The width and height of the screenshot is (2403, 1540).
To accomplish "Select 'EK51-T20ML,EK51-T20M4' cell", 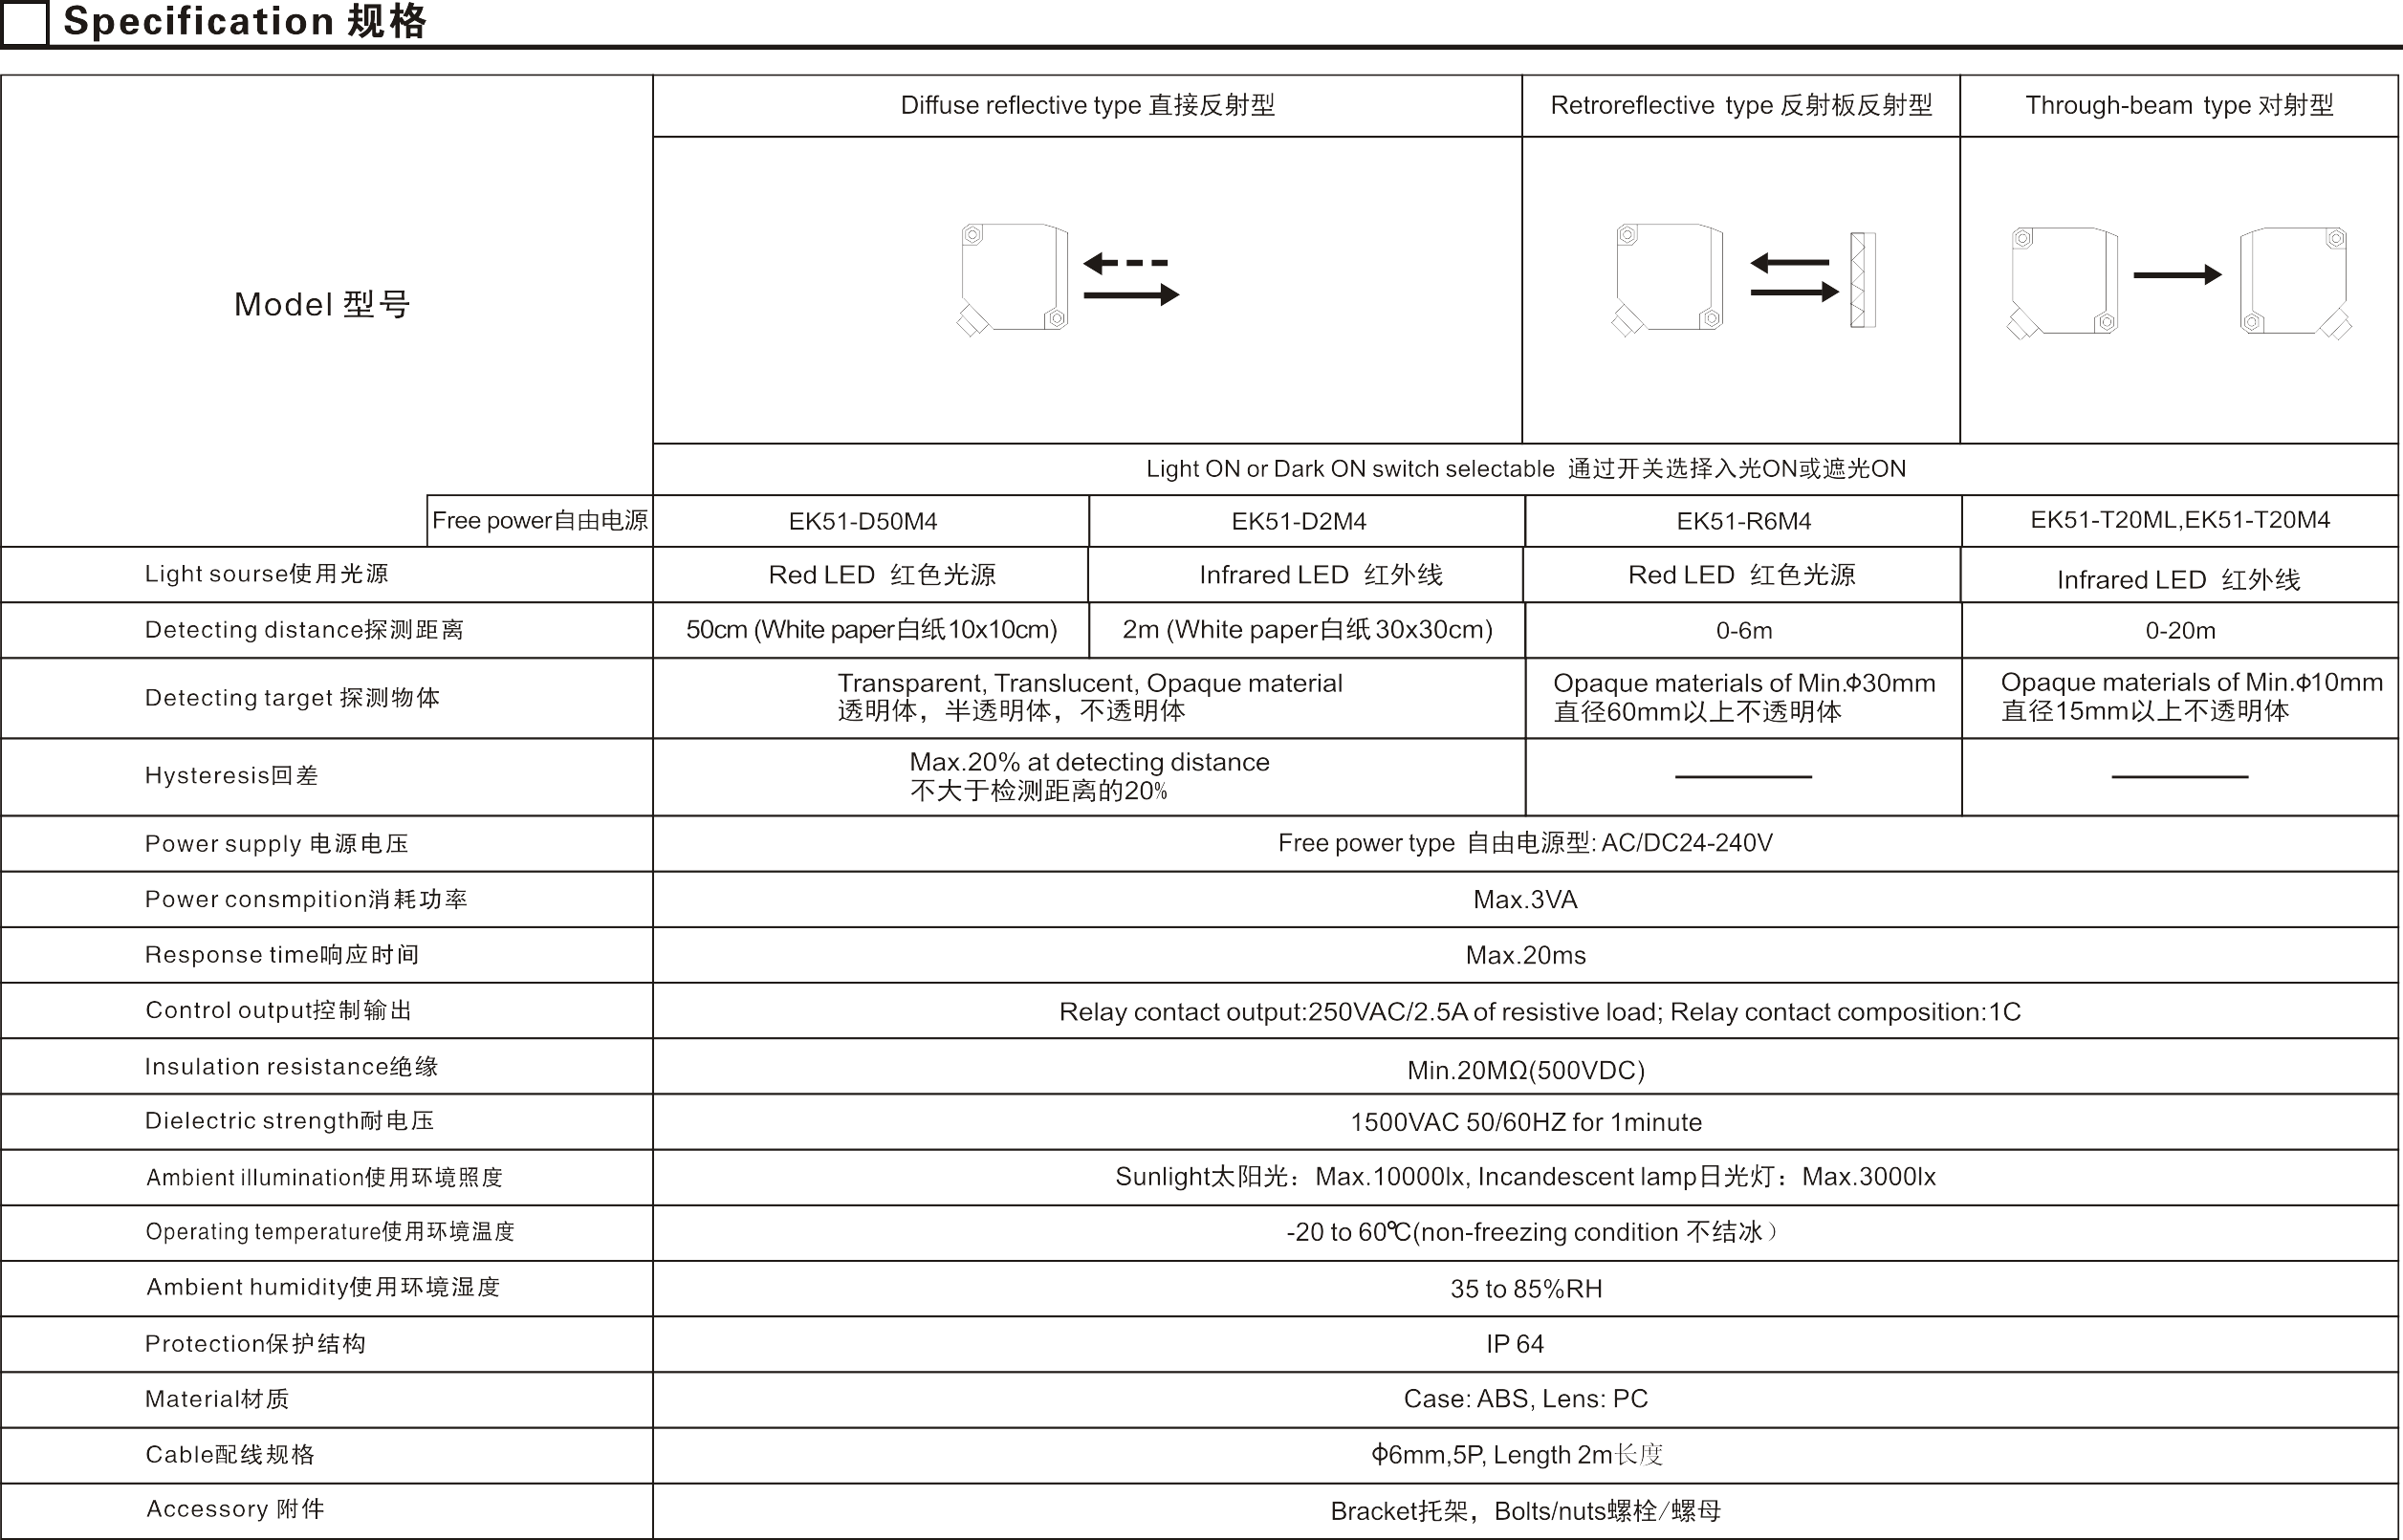I will coord(2180,520).
